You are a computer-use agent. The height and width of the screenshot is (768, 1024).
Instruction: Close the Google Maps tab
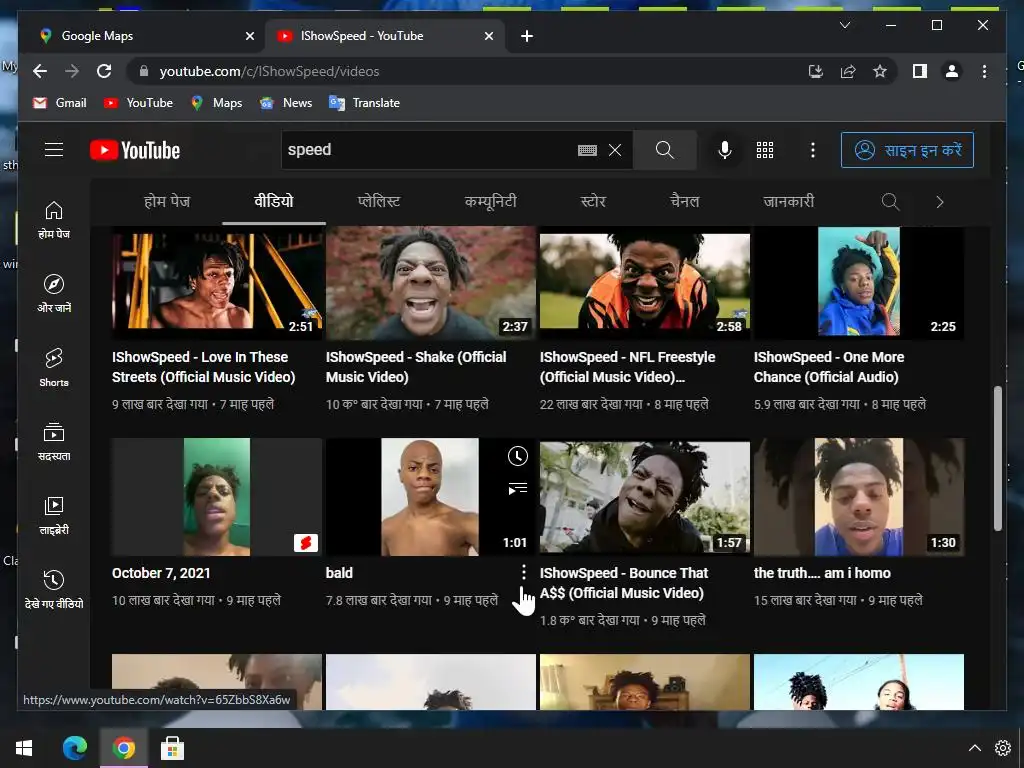click(249, 36)
